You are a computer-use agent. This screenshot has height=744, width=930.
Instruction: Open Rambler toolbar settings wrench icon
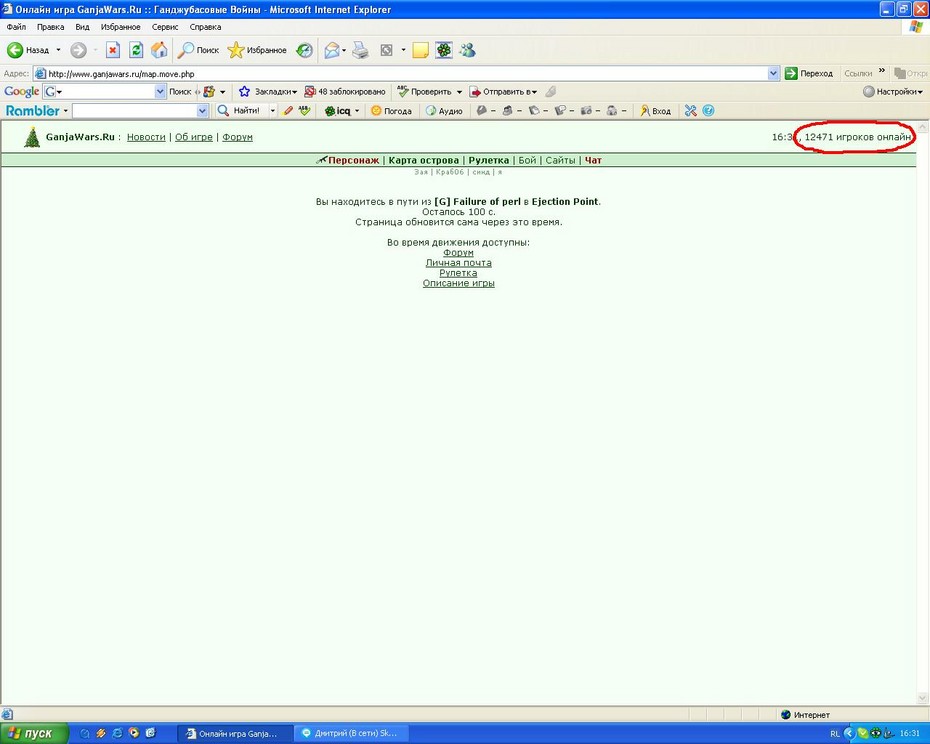click(x=690, y=110)
